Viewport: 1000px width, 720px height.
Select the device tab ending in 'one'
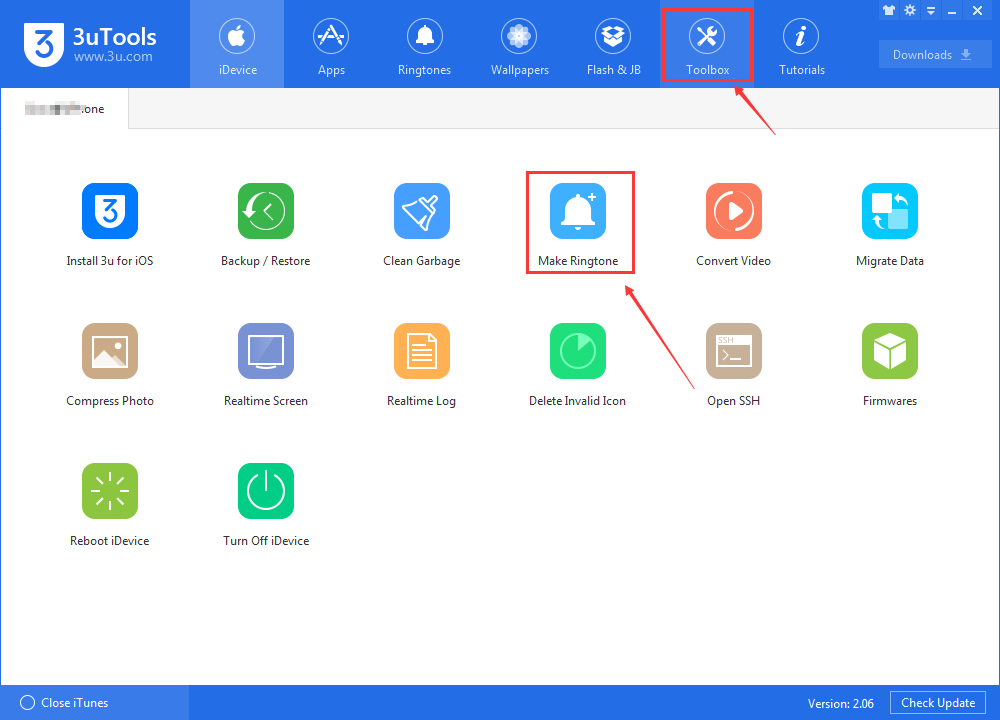point(64,109)
